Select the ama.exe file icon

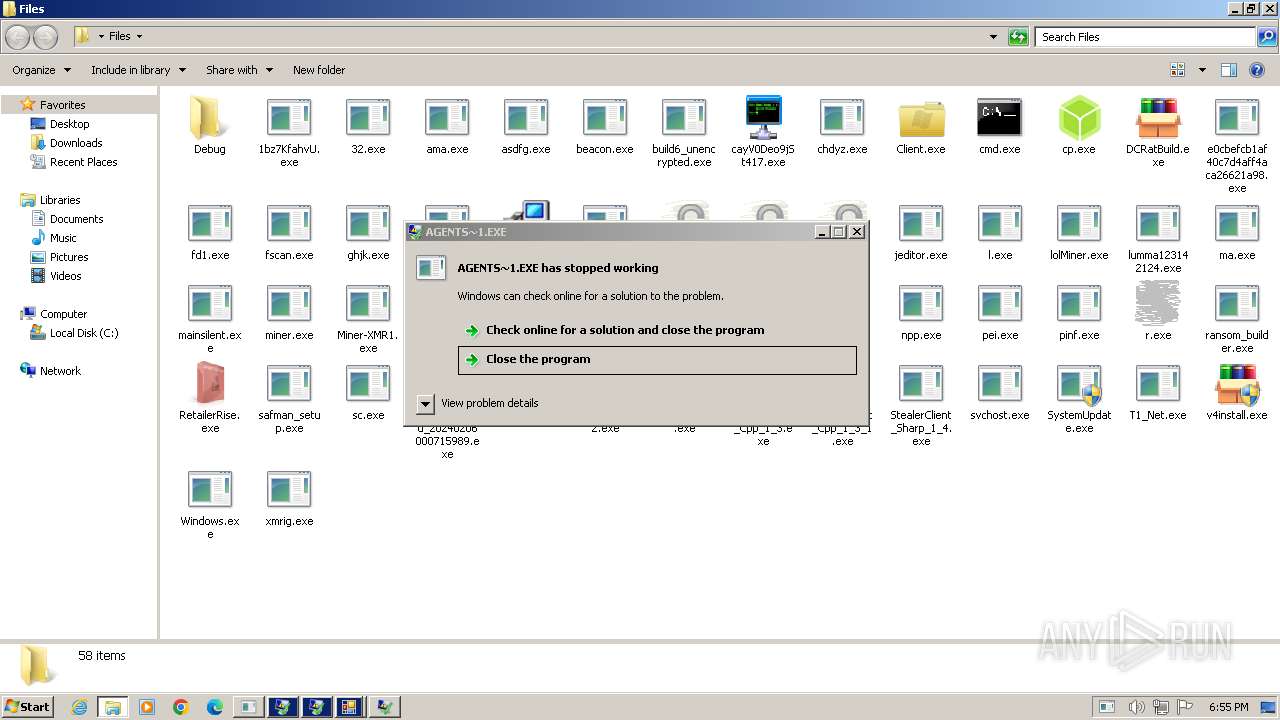click(x=447, y=118)
